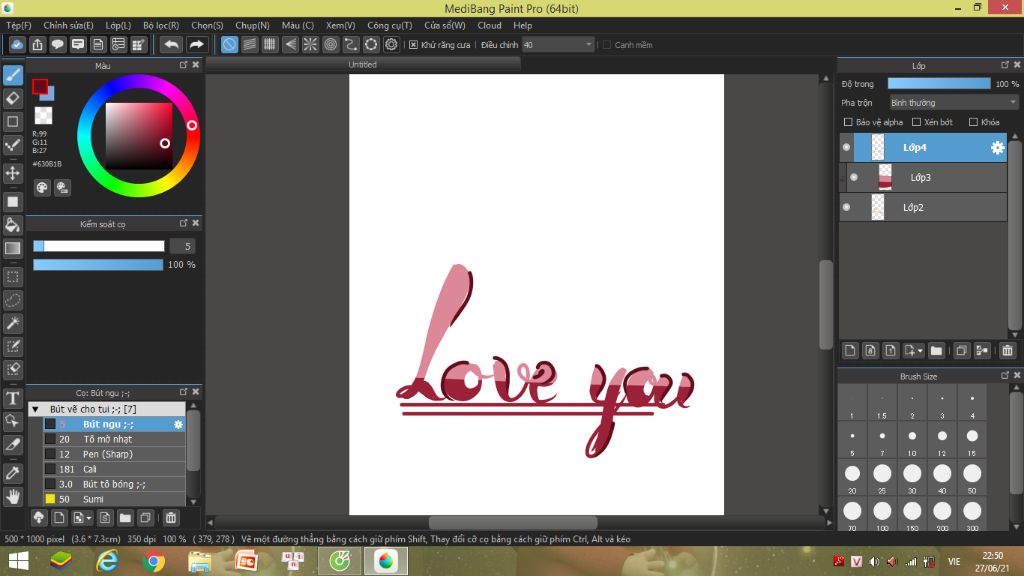Image resolution: width=1024 pixels, height=576 pixels.
Task: Open the Chỉnh sửa(E) menu
Action: point(69,25)
